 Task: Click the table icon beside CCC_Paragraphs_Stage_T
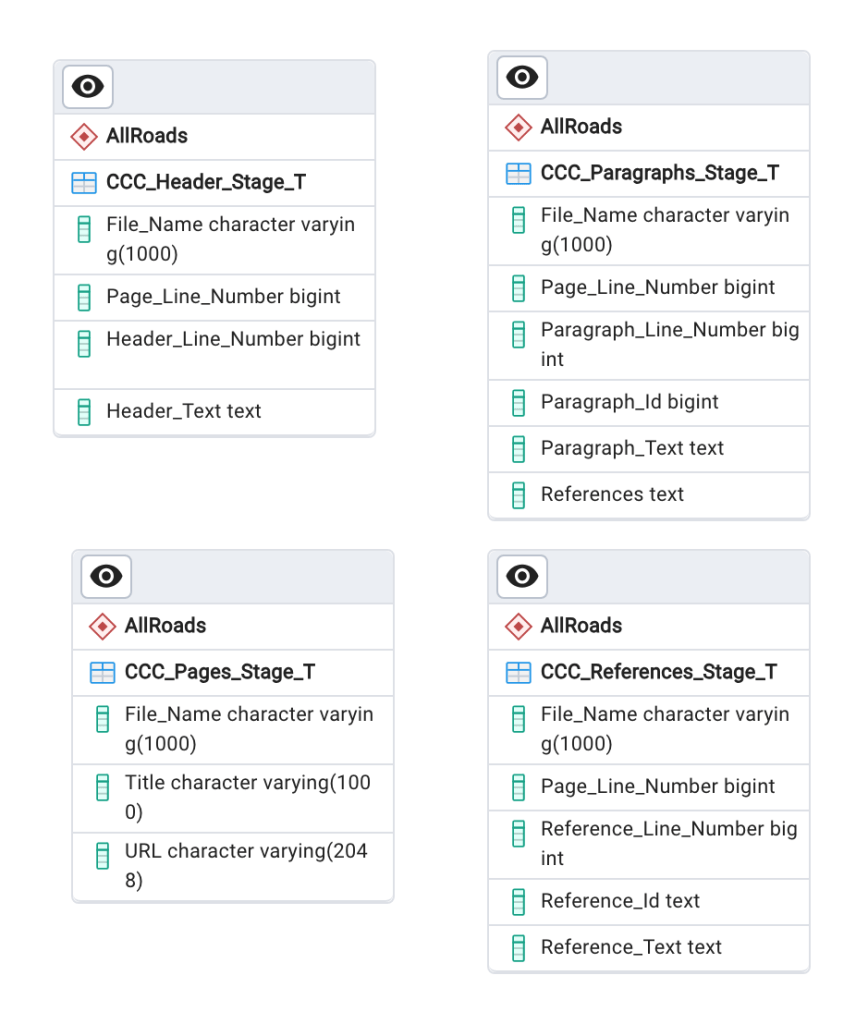(518, 174)
